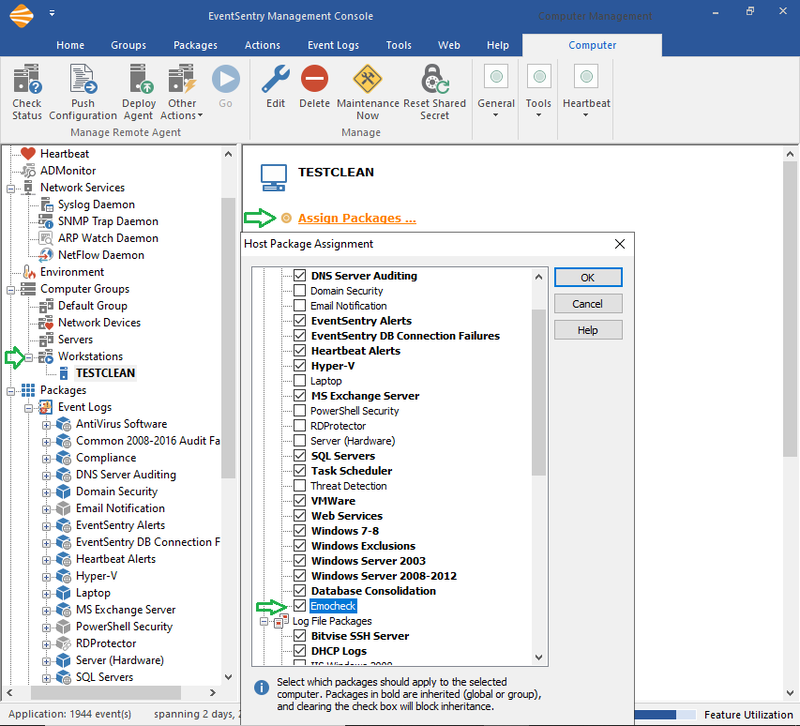Screen dimensions: 800x726
Task: Click the Edit wrench icon
Action: coord(276,79)
